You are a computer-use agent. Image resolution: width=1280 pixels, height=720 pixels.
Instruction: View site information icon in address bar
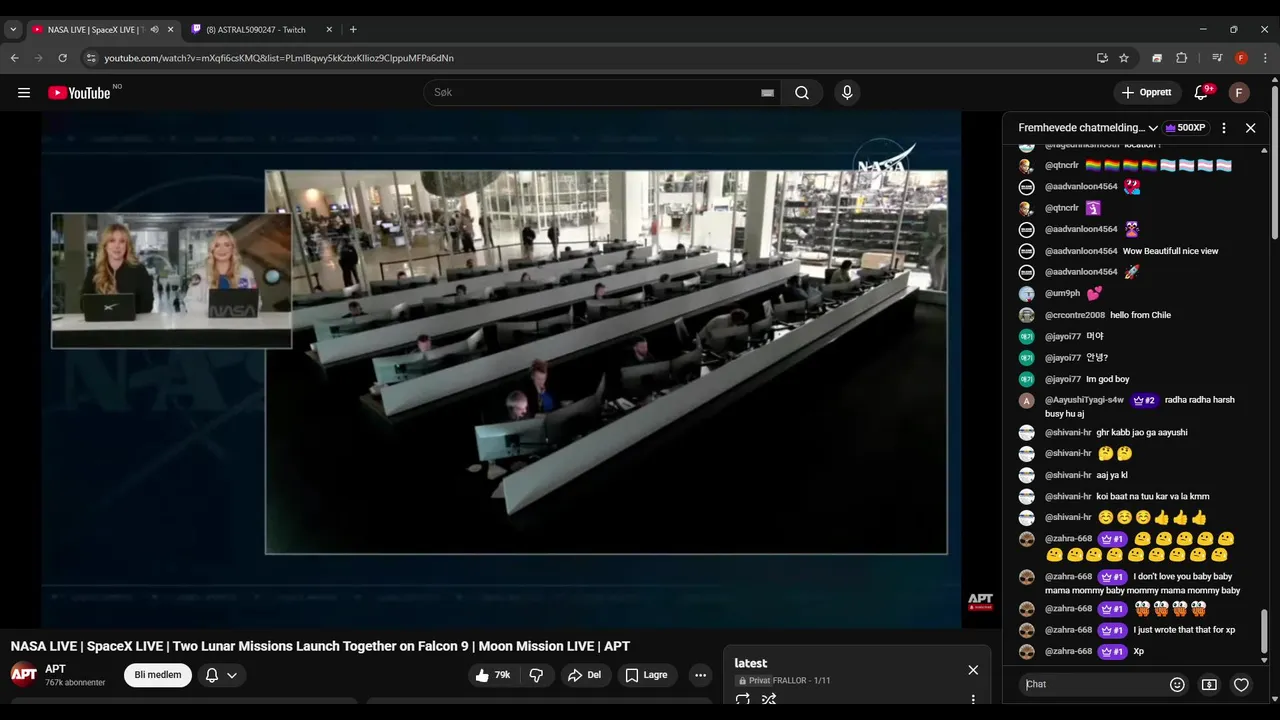[91, 58]
